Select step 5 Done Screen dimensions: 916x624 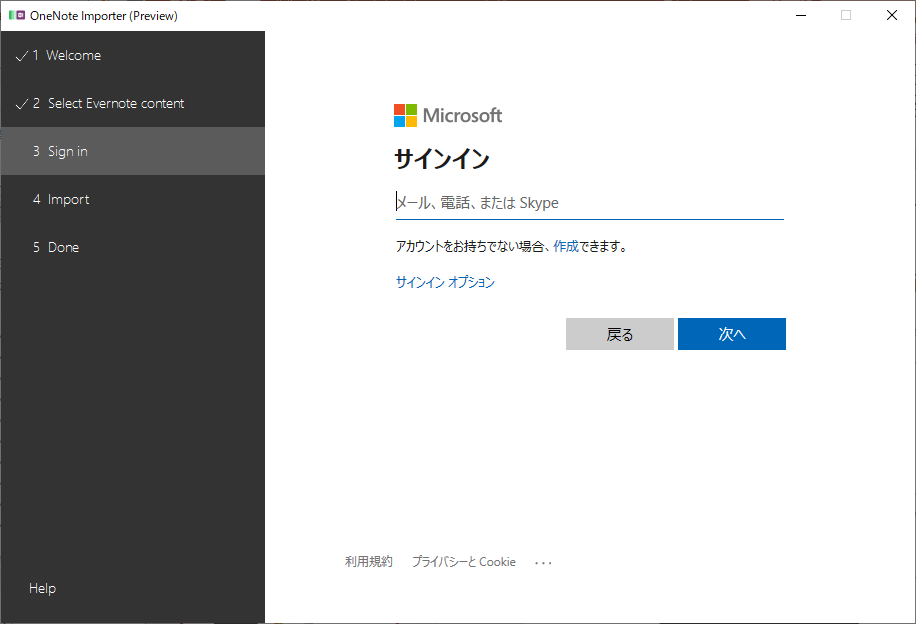133,247
